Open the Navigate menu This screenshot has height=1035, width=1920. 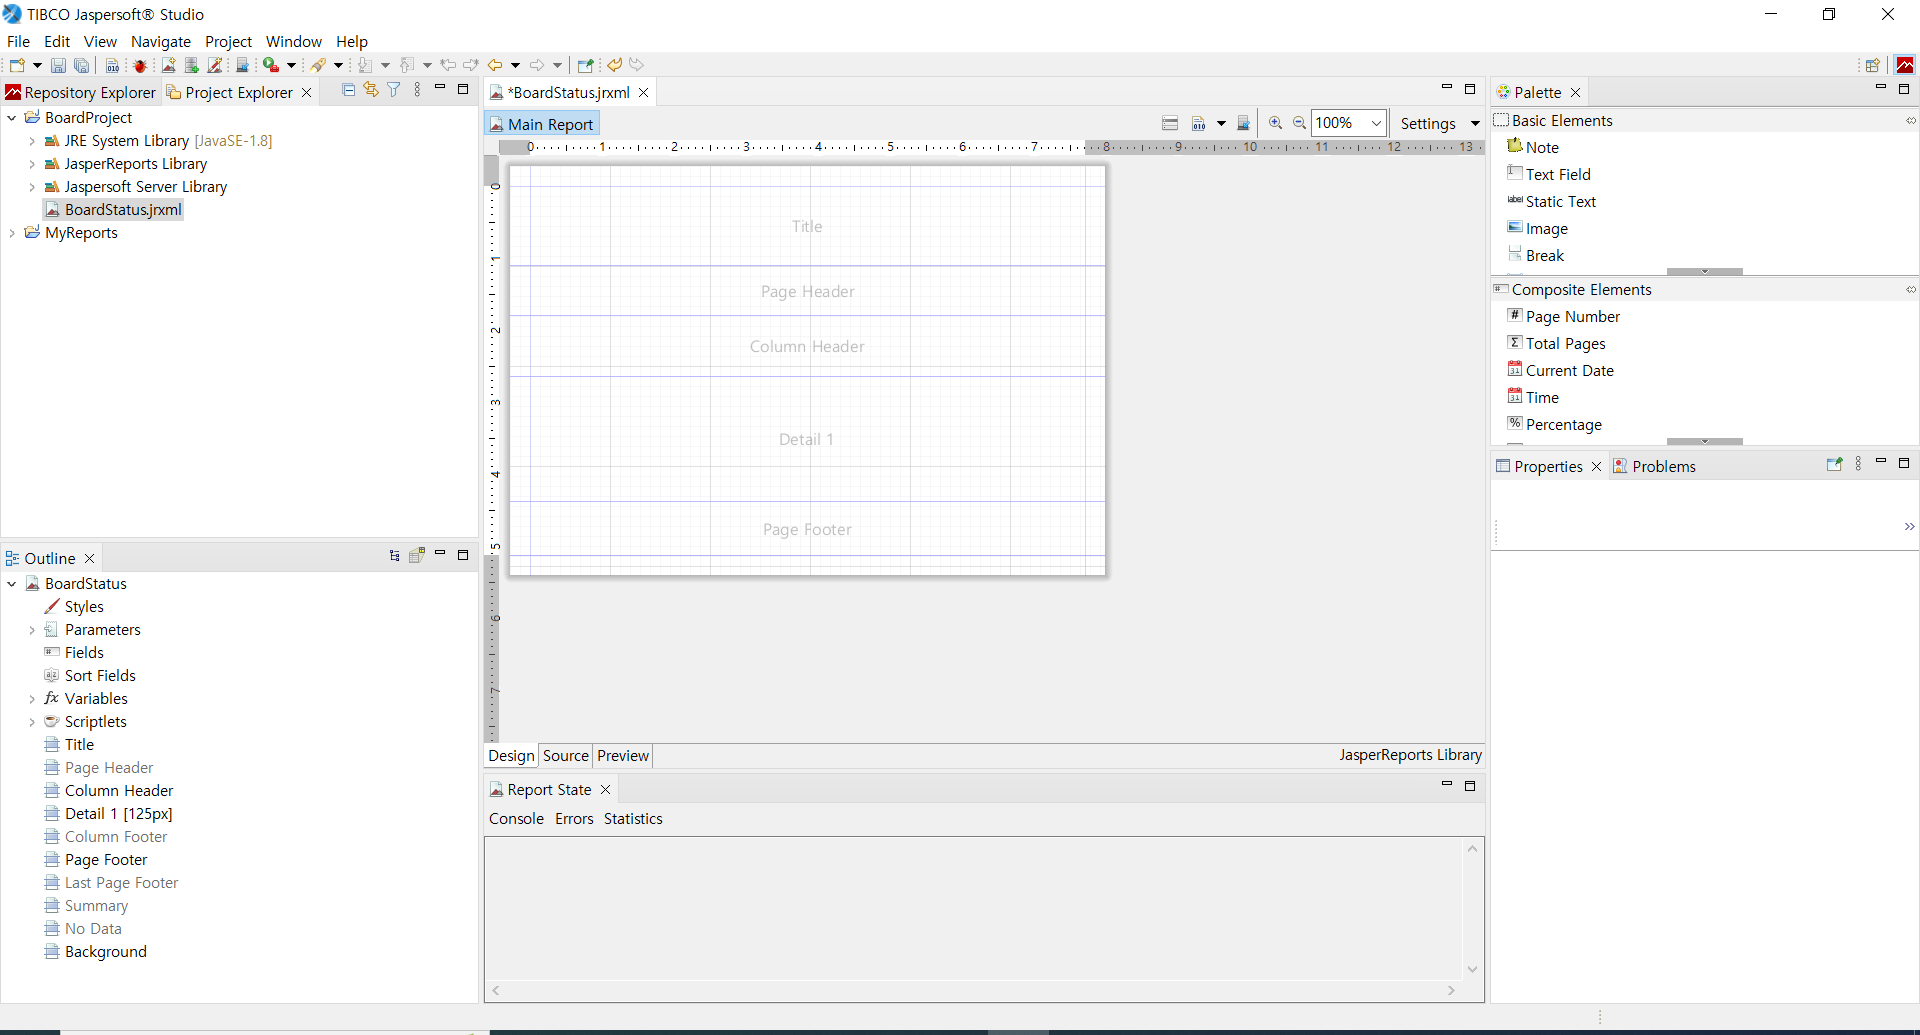[161, 41]
